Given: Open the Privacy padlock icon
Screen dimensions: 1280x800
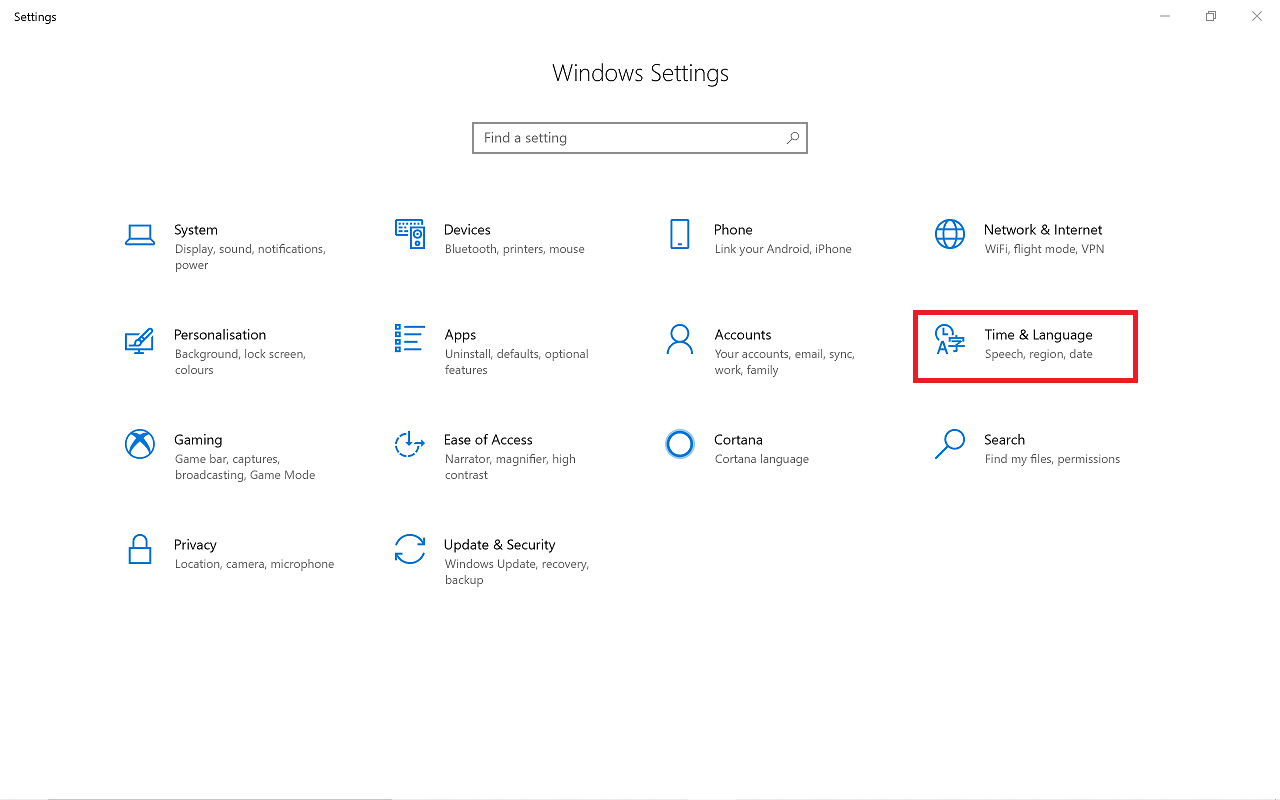Looking at the screenshot, I should tap(139, 549).
